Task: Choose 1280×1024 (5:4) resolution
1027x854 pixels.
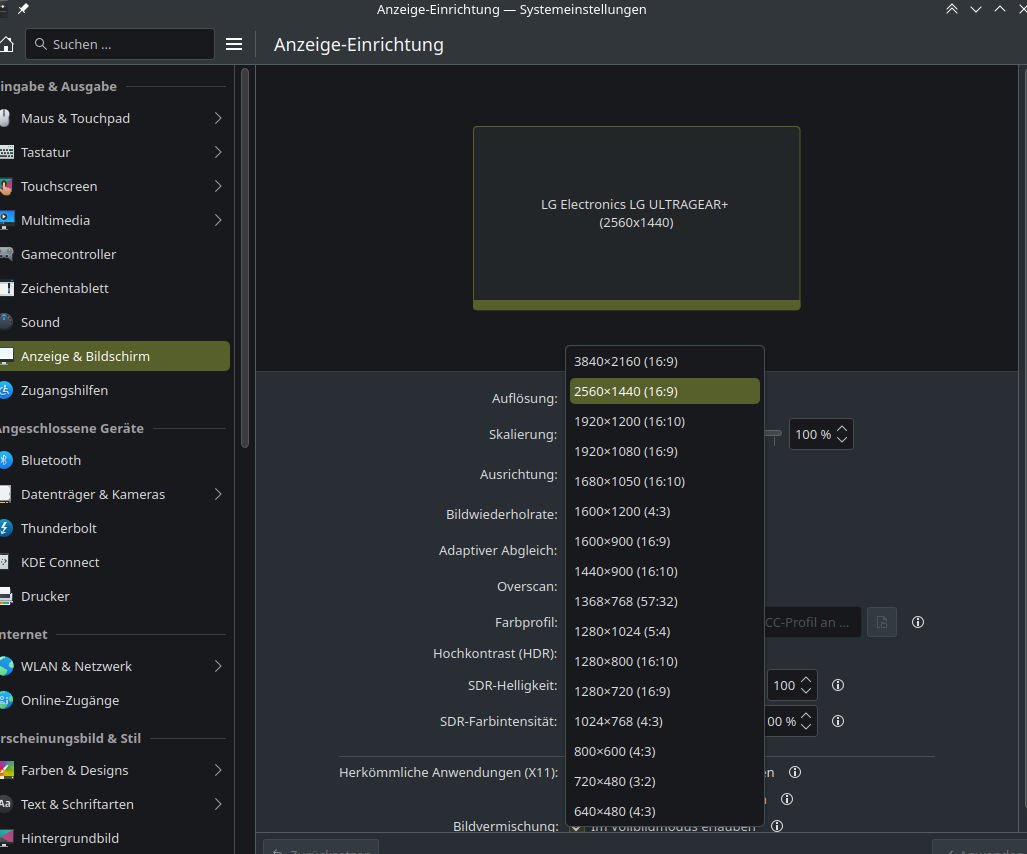Action: [x=664, y=631]
